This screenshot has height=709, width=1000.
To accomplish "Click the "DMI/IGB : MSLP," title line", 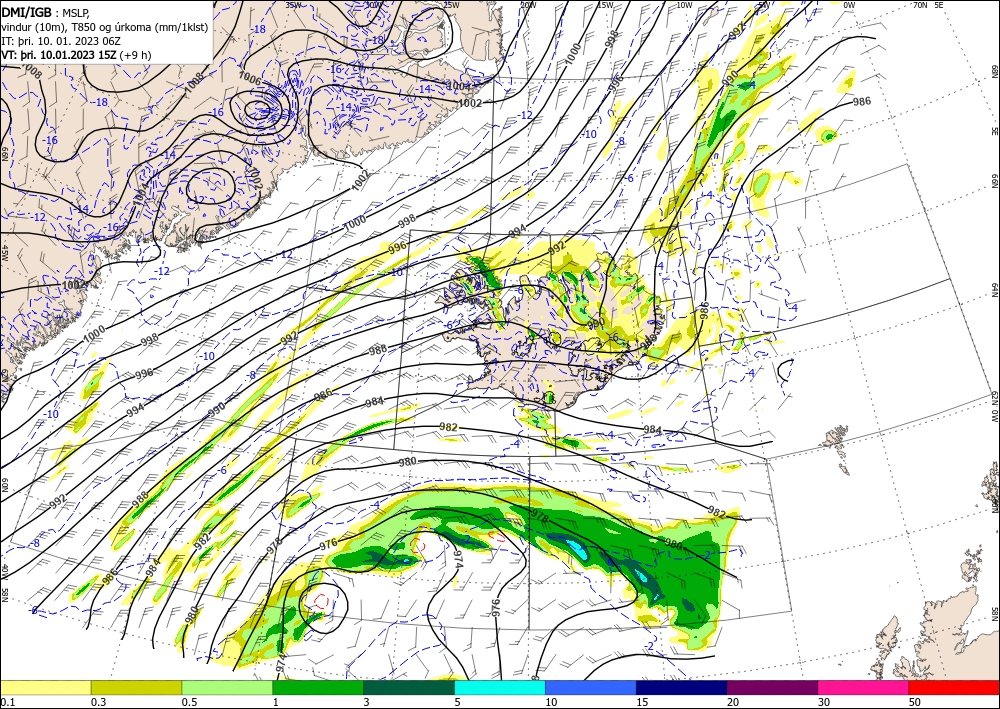I will tap(45, 12).
